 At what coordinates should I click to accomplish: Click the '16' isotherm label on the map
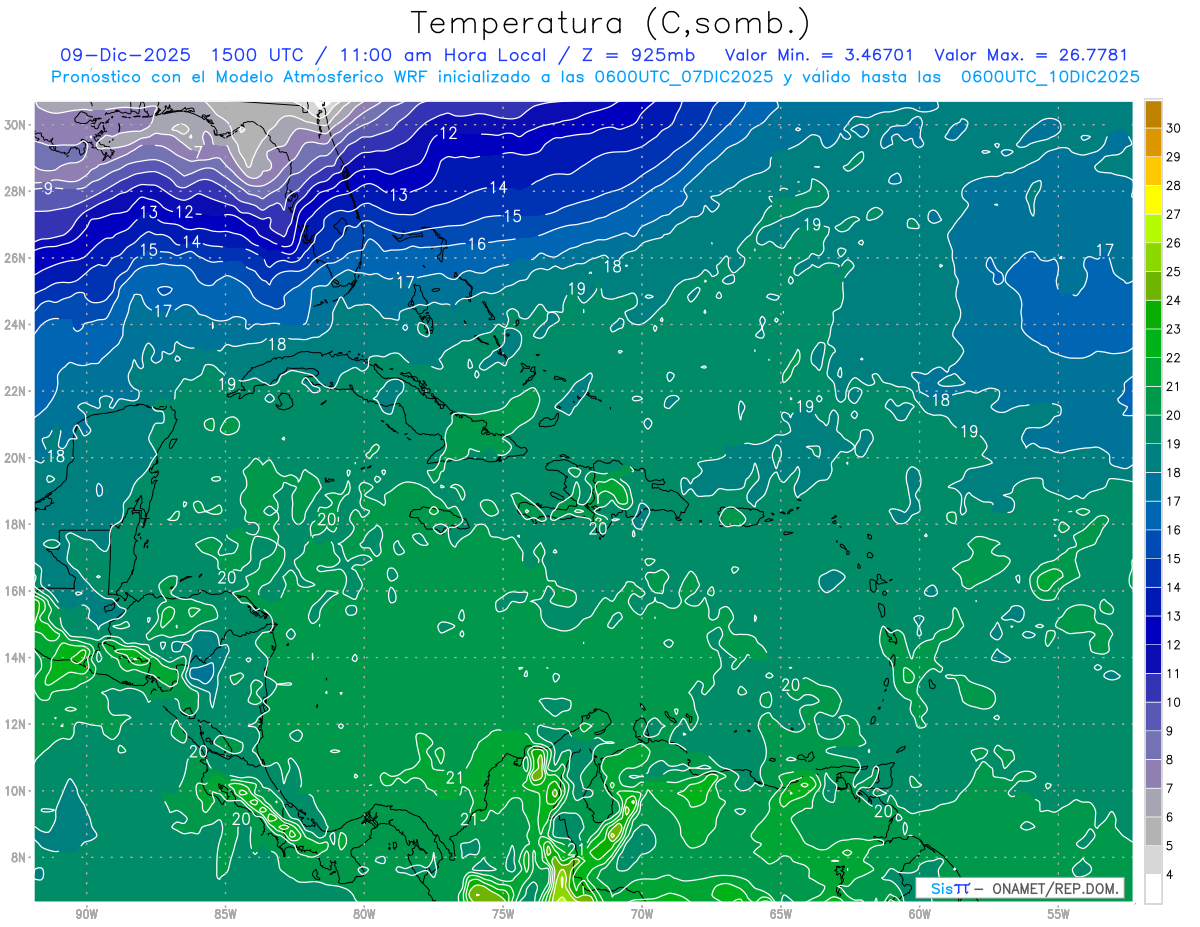pyautogui.click(x=476, y=244)
